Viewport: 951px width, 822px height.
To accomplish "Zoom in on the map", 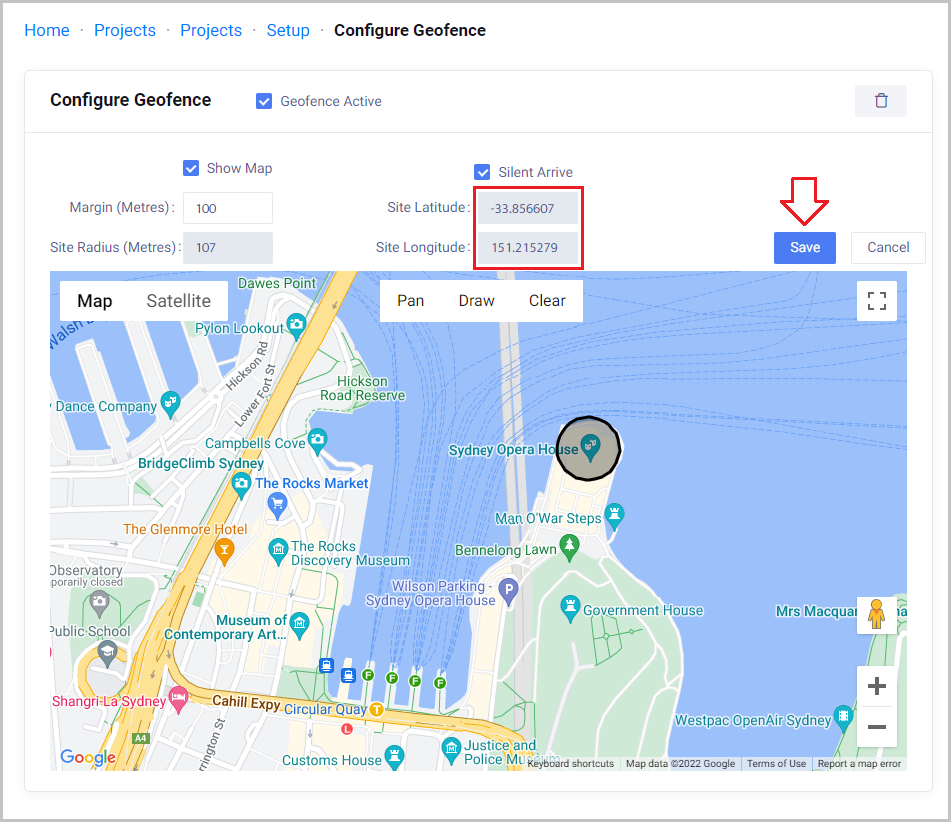I will [876, 686].
